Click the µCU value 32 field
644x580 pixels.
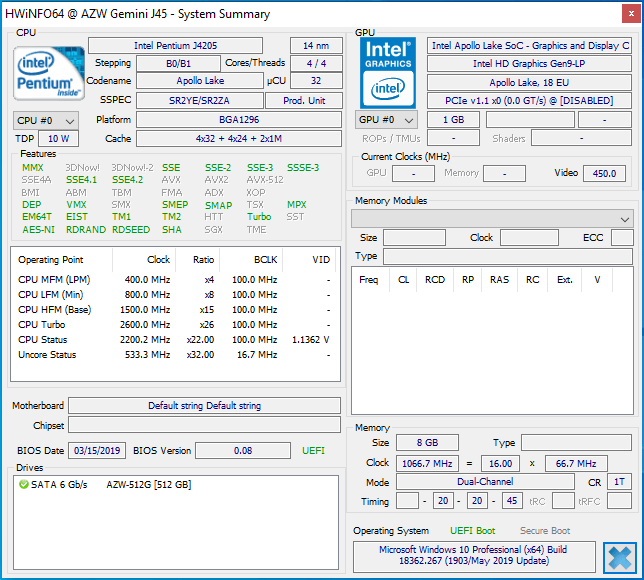point(316,81)
